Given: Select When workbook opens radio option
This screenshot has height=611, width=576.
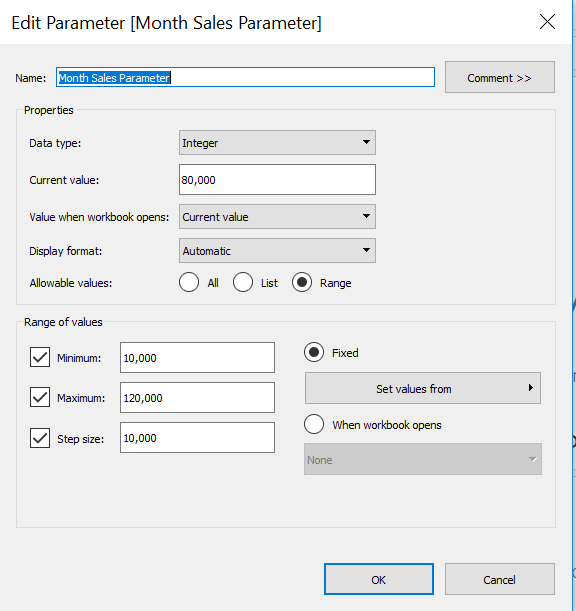Looking at the screenshot, I should click(x=314, y=424).
